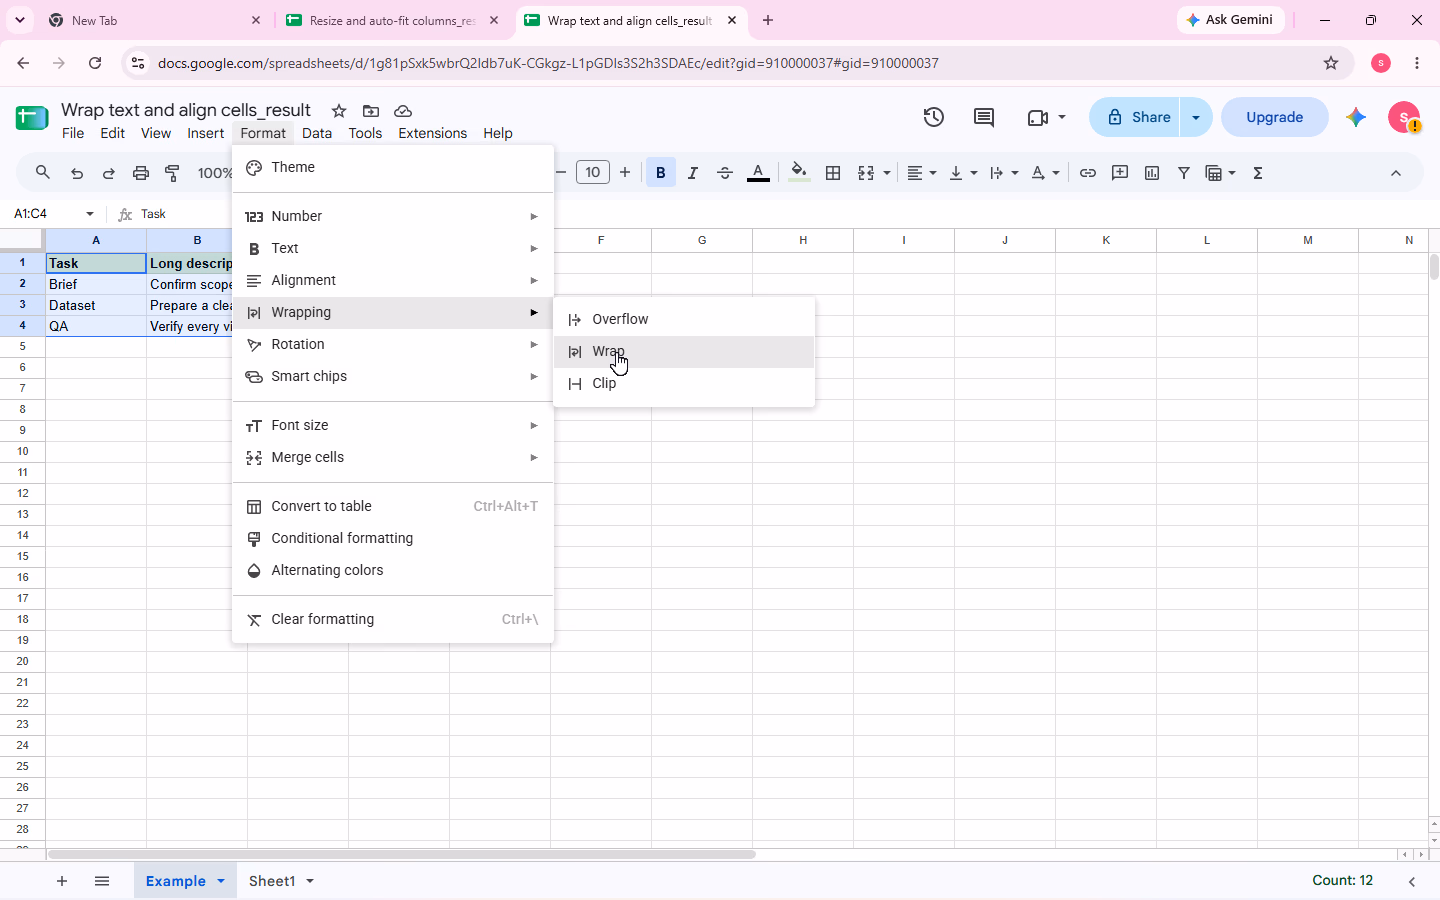Viewport: 1440px width, 900px height.
Task: Undo the last action
Action: (77, 173)
